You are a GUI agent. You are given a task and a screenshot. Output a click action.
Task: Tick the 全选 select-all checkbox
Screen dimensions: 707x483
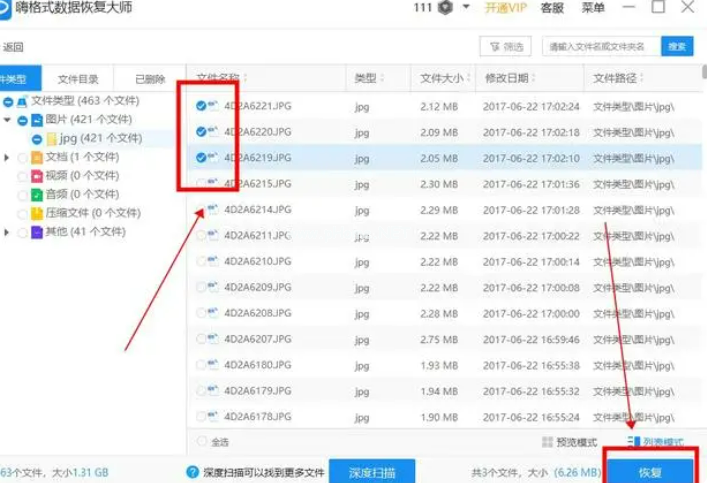(201, 442)
